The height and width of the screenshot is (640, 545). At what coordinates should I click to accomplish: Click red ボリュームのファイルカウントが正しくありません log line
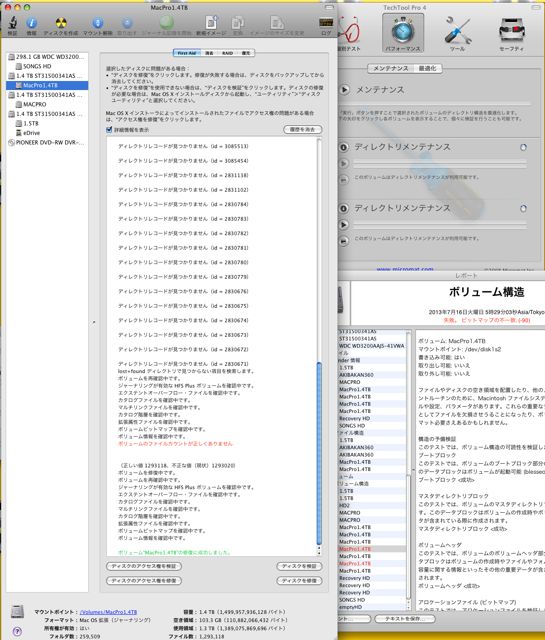[175, 444]
